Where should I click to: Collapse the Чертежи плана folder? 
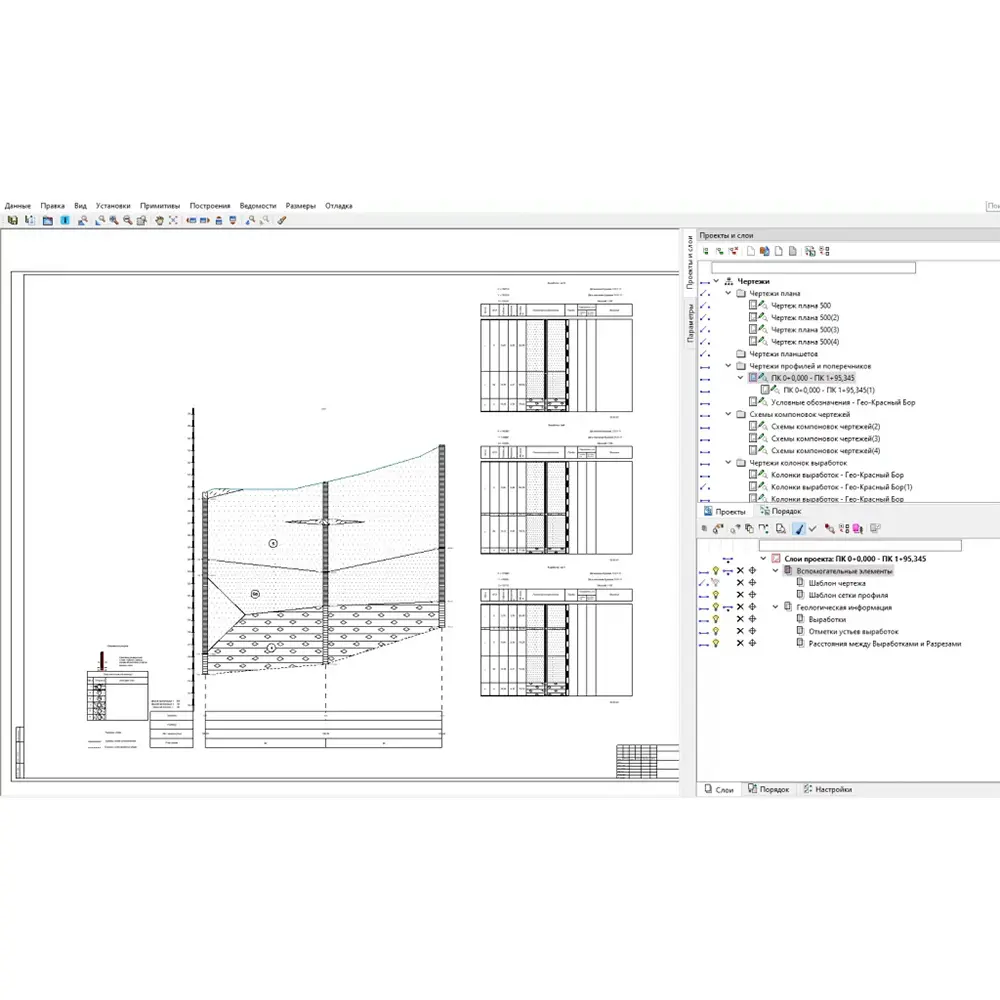(x=729, y=294)
